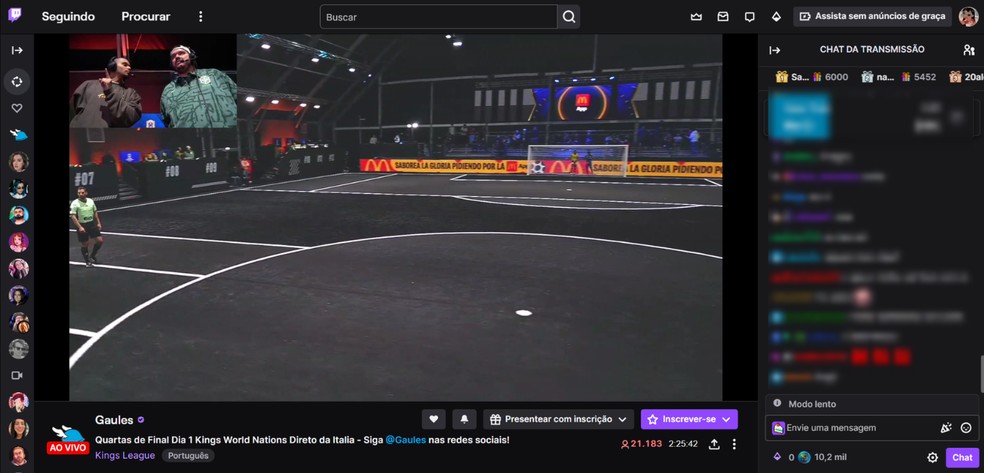The width and height of the screenshot is (984, 473).
Task: Click the Inscrever-se subscribe button
Action: pos(689,419)
